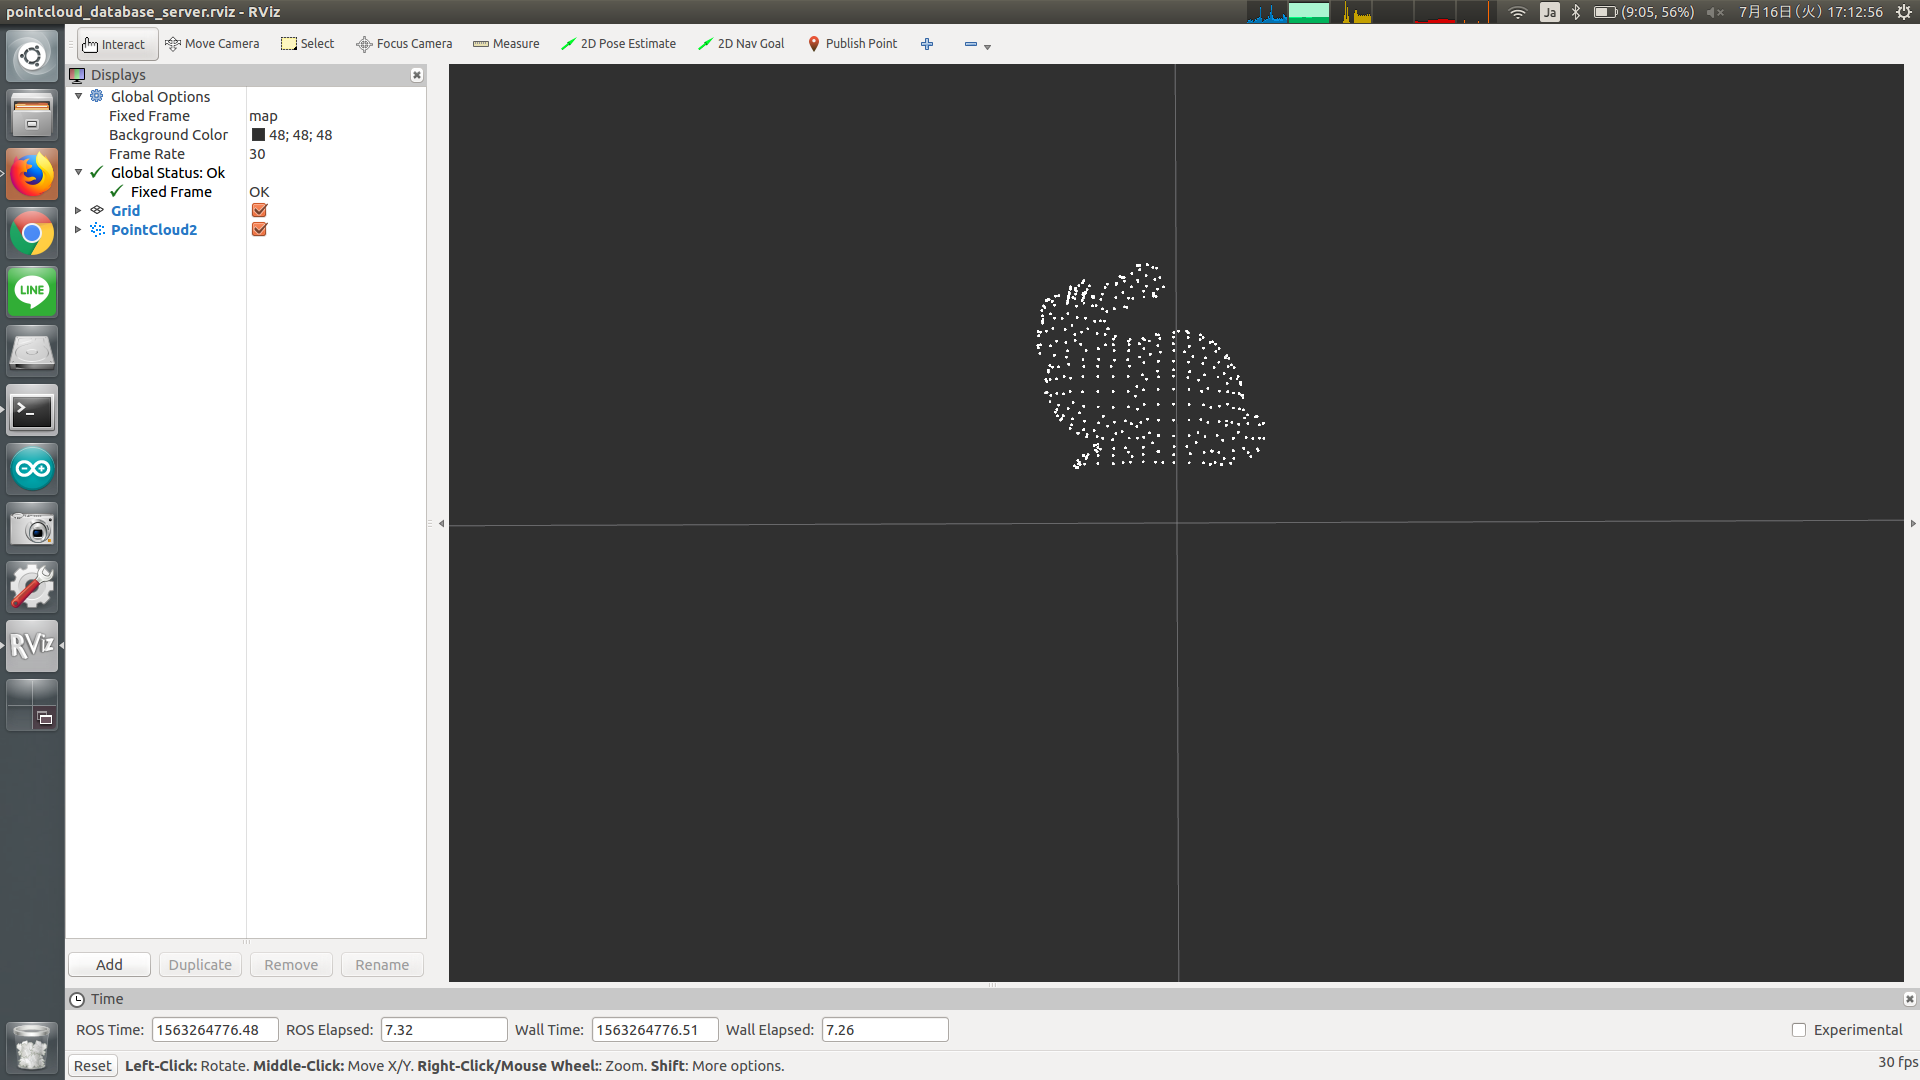Image resolution: width=1920 pixels, height=1080 pixels.
Task: Launch Firefox from the dock
Action: (32, 174)
